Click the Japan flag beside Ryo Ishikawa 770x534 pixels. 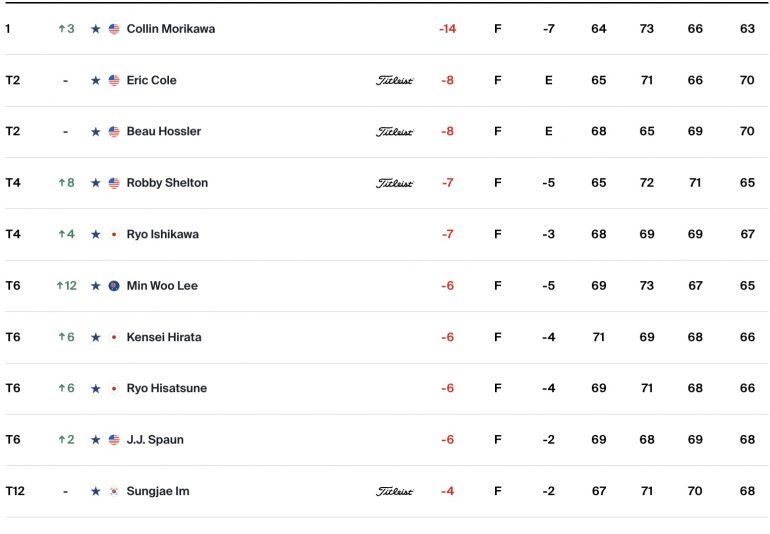tap(114, 234)
